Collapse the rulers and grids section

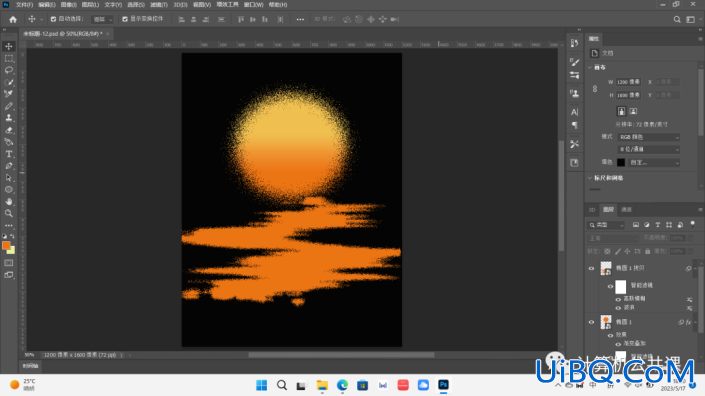click(590, 178)
